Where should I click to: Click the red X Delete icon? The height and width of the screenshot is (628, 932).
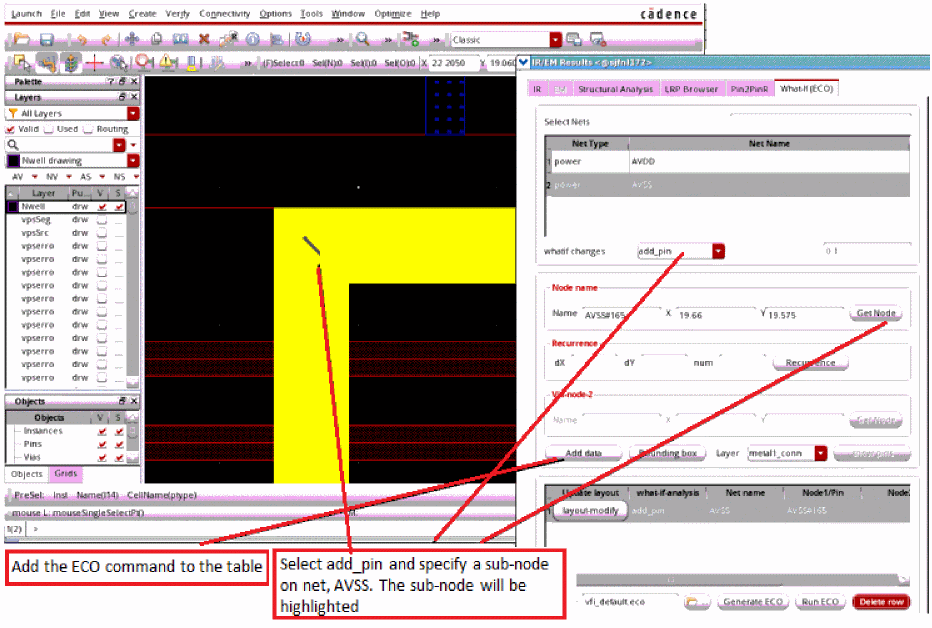pos(204,40)
